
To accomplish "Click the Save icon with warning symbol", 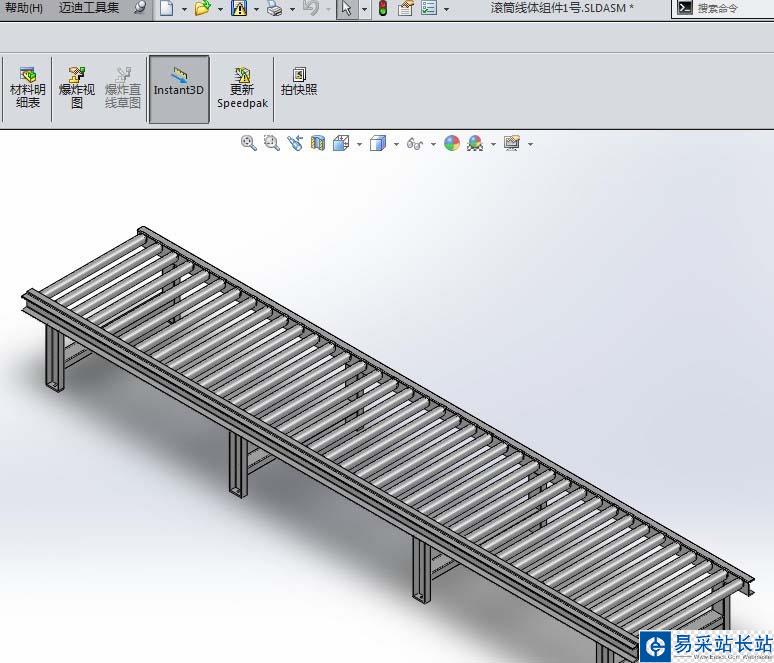I will click(x=239, y=8).
